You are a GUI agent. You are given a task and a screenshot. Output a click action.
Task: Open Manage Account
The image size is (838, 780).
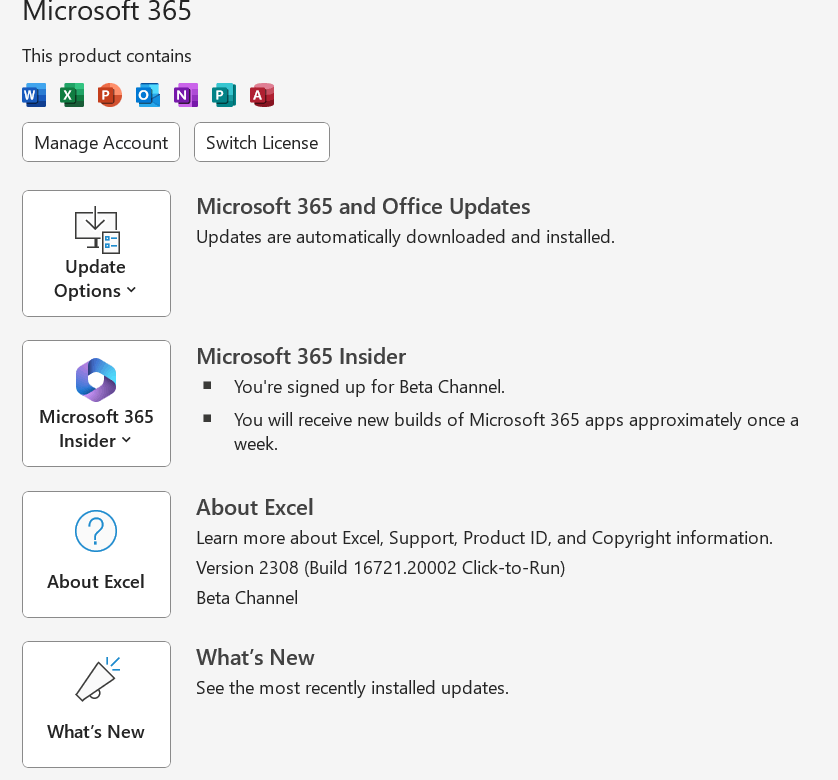click(x=101, y=142)
